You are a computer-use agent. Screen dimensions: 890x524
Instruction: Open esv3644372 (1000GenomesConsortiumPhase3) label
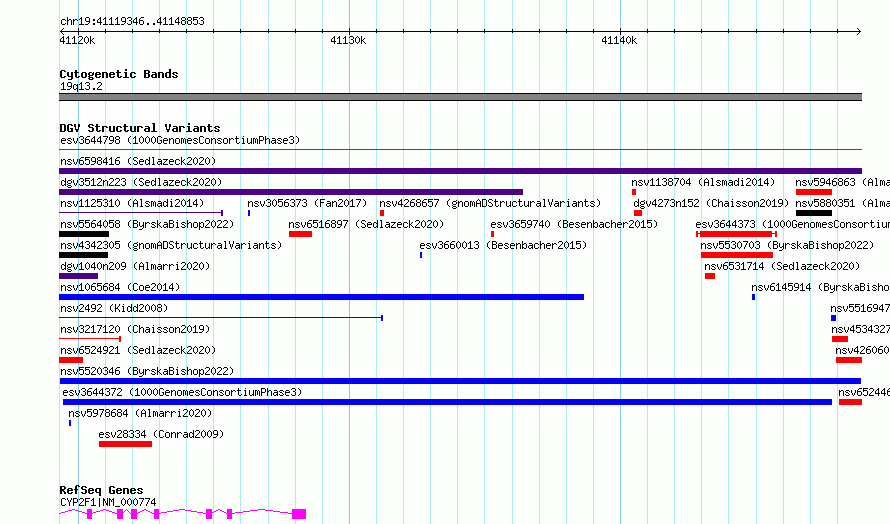point(182,392)
